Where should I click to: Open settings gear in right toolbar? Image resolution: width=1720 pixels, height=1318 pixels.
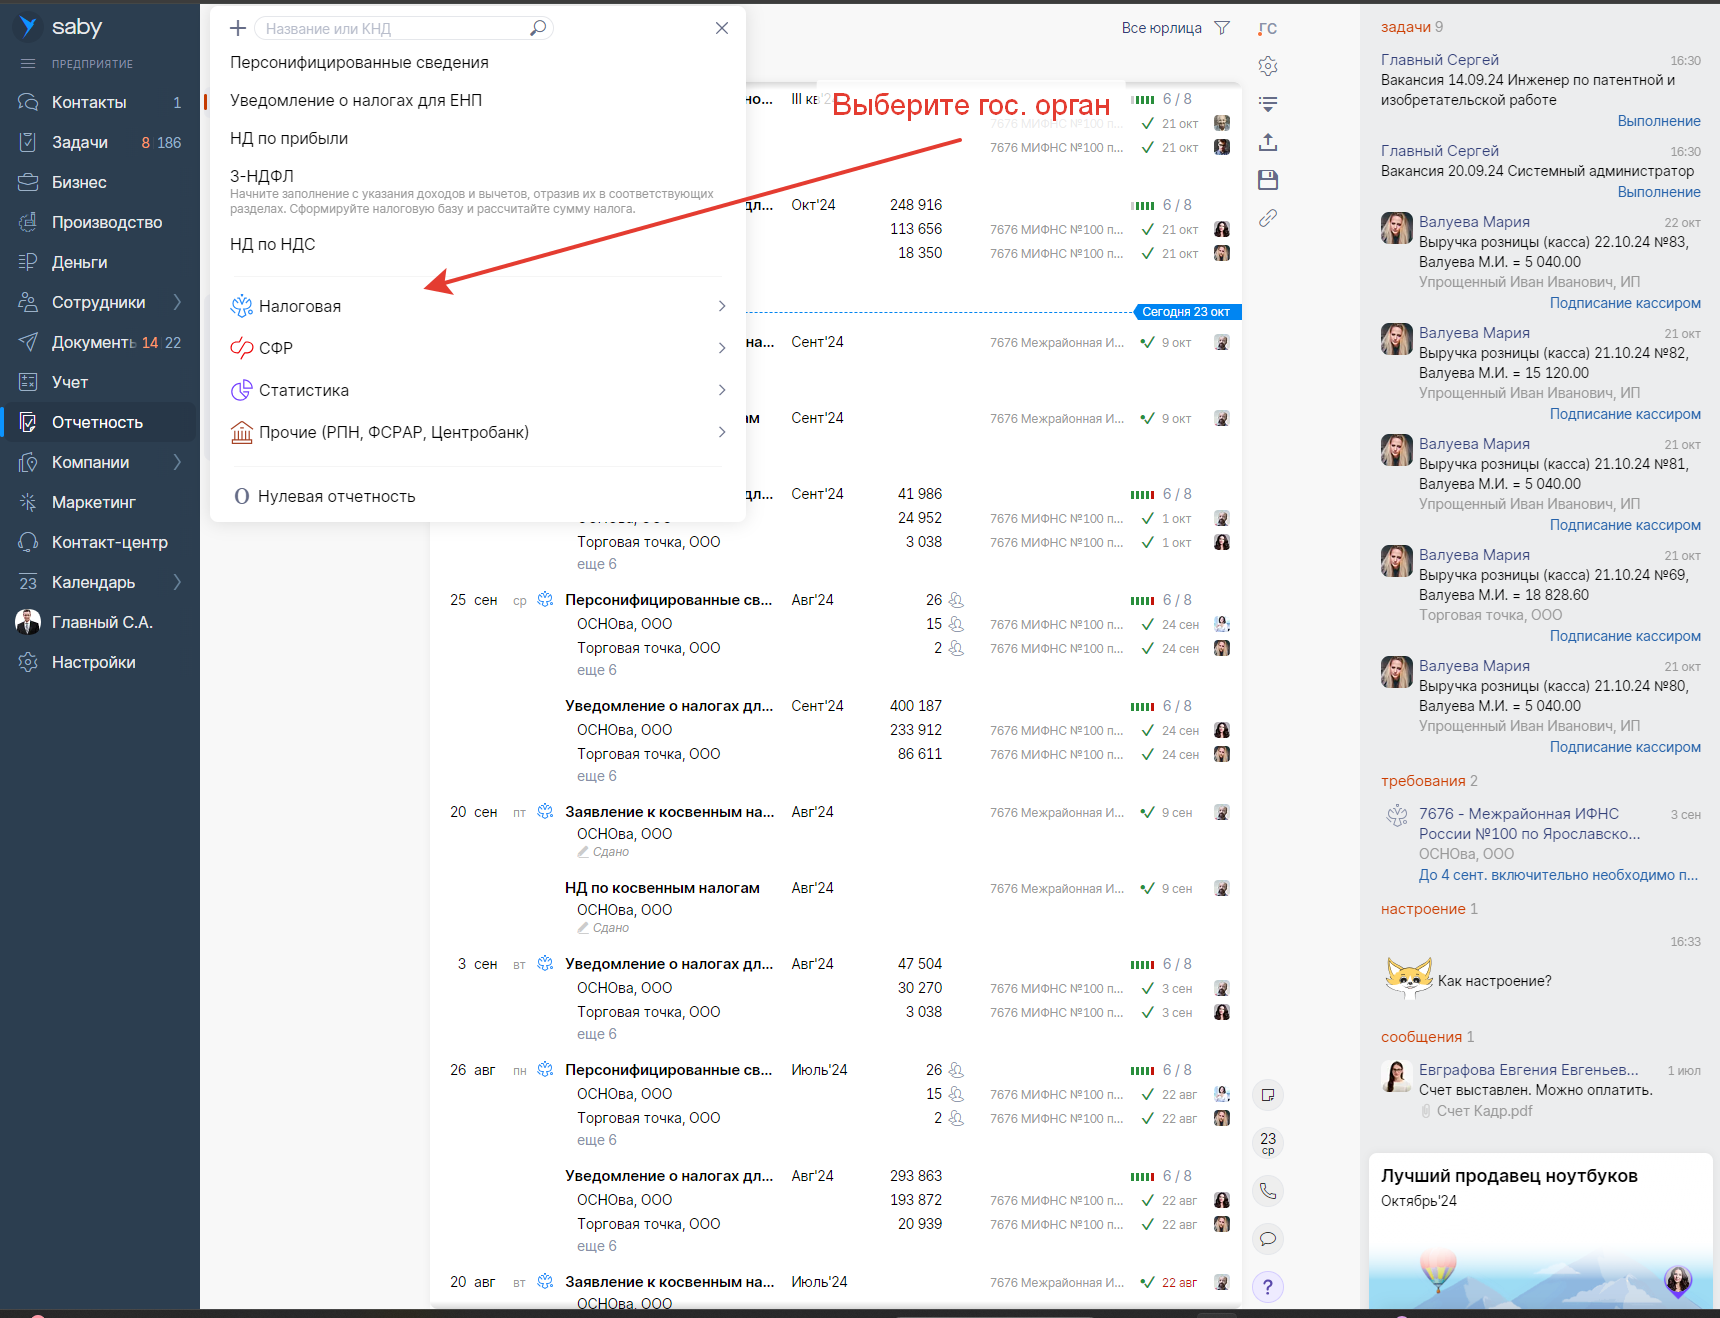[x=1268, y=66]
